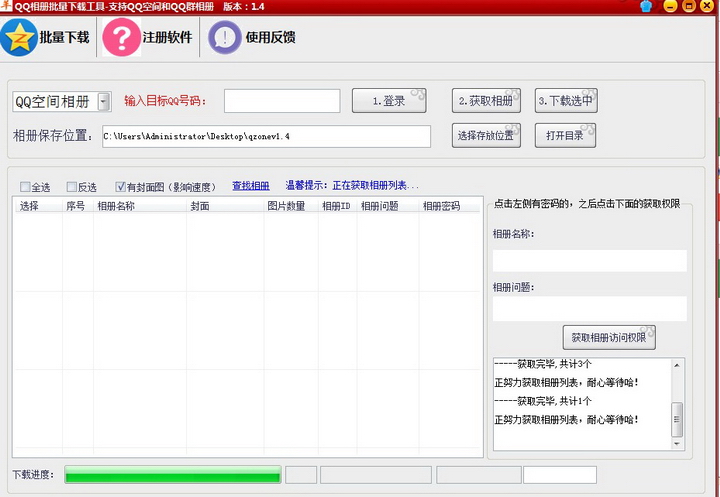Click the album save path field
The height and width of the screenshot is (497, 720).
[266, 136]
